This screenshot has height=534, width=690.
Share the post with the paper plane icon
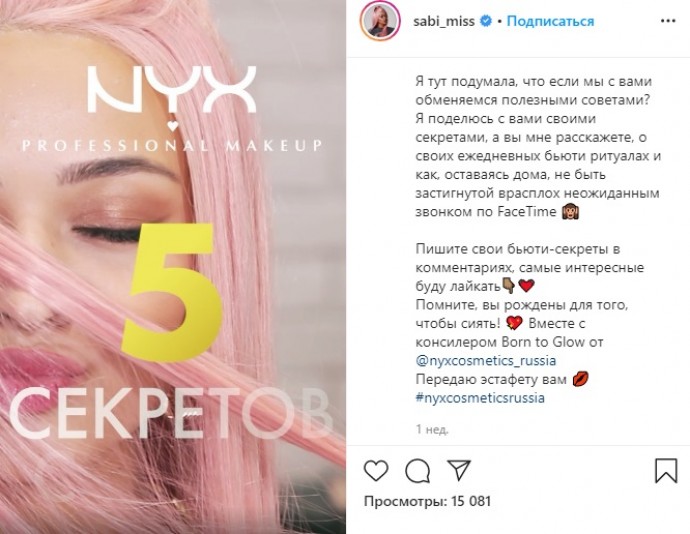(459, 470)
